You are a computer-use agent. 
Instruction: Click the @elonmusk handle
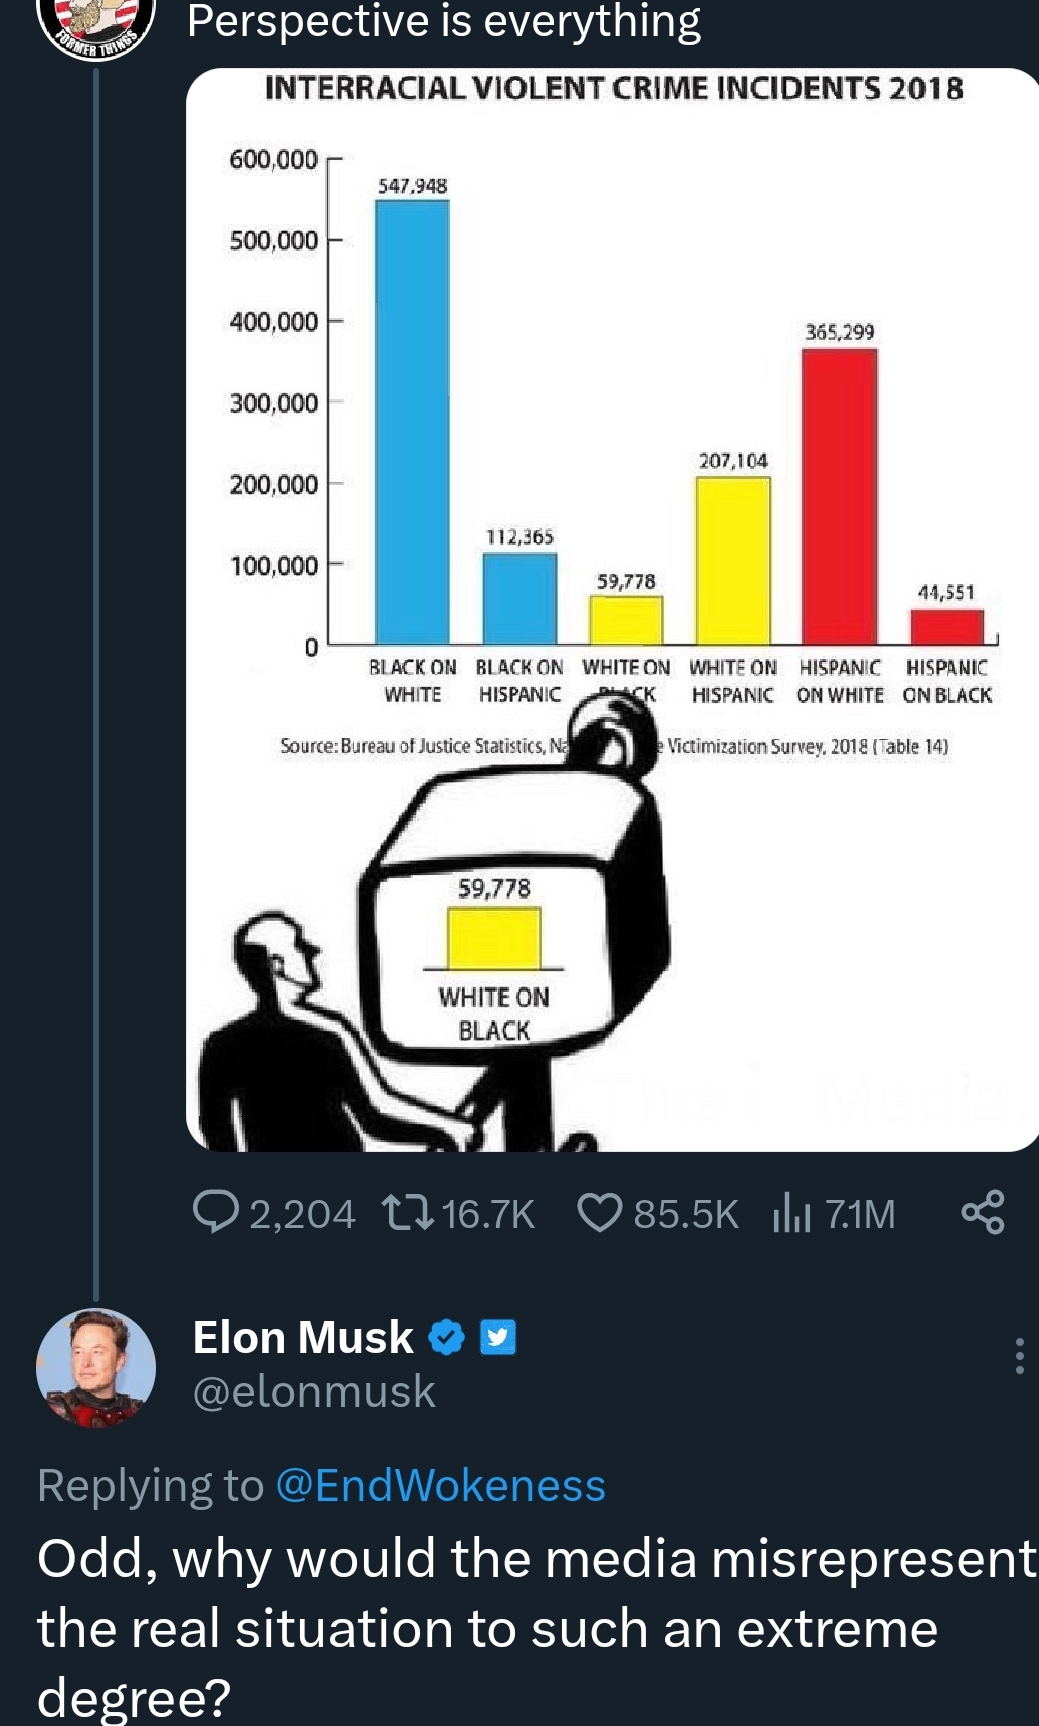point(314,1391)
